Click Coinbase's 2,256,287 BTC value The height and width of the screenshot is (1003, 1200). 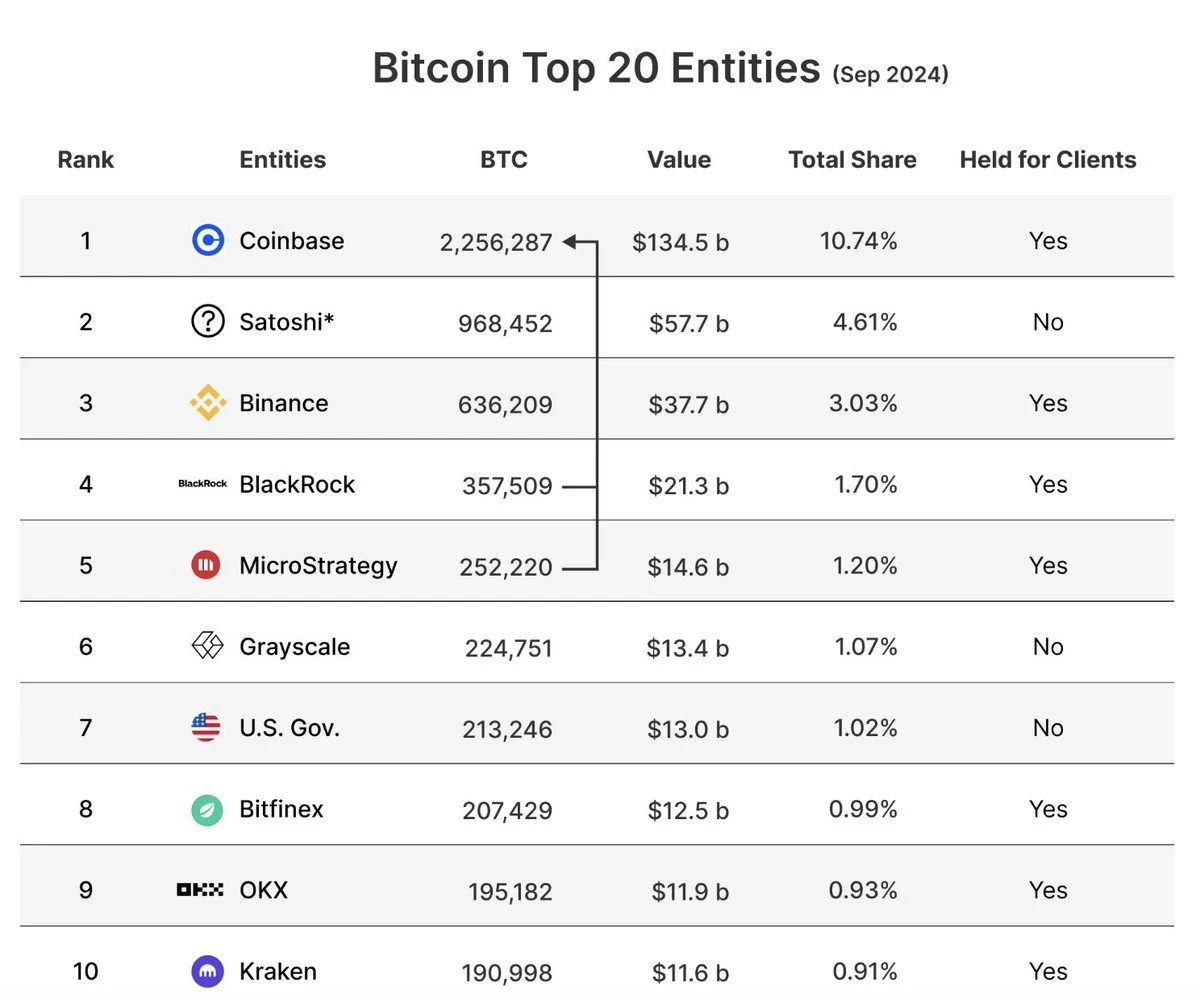click(x=496, y=242)
